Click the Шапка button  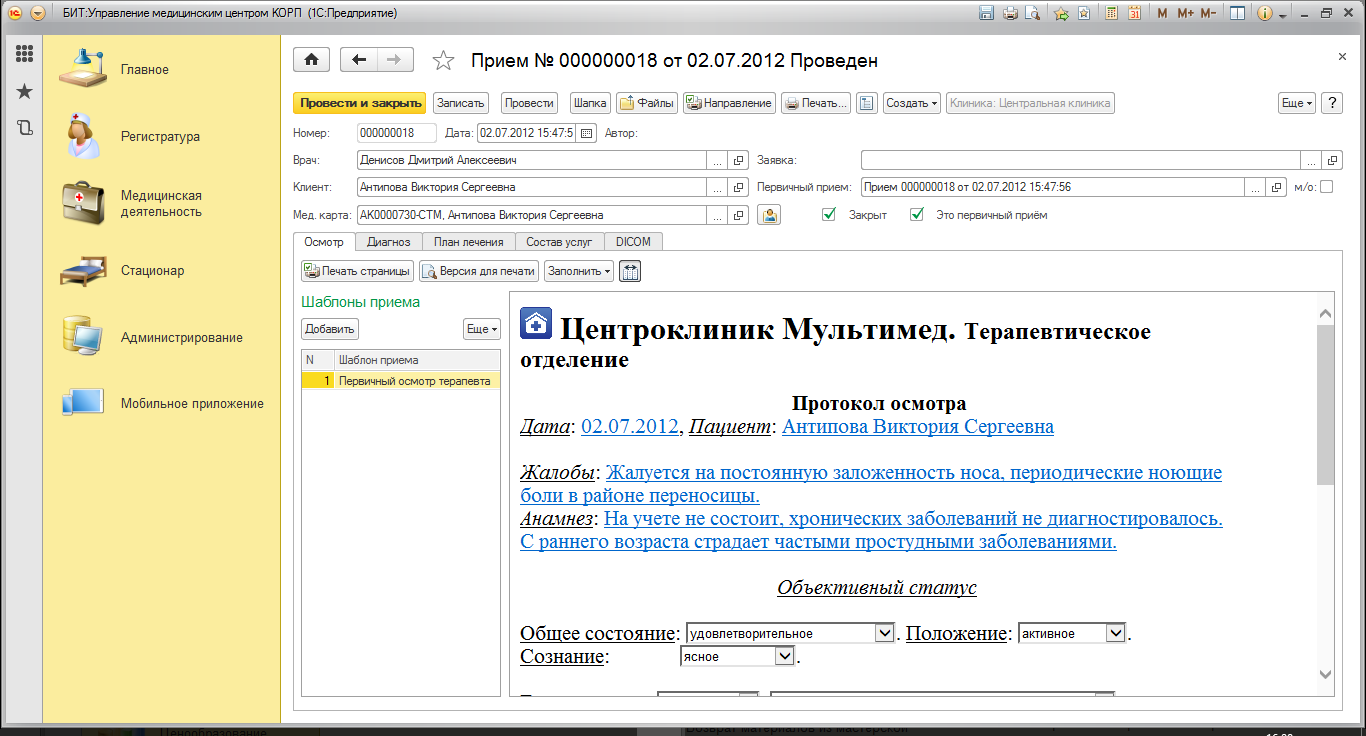[x=590, y=103]
